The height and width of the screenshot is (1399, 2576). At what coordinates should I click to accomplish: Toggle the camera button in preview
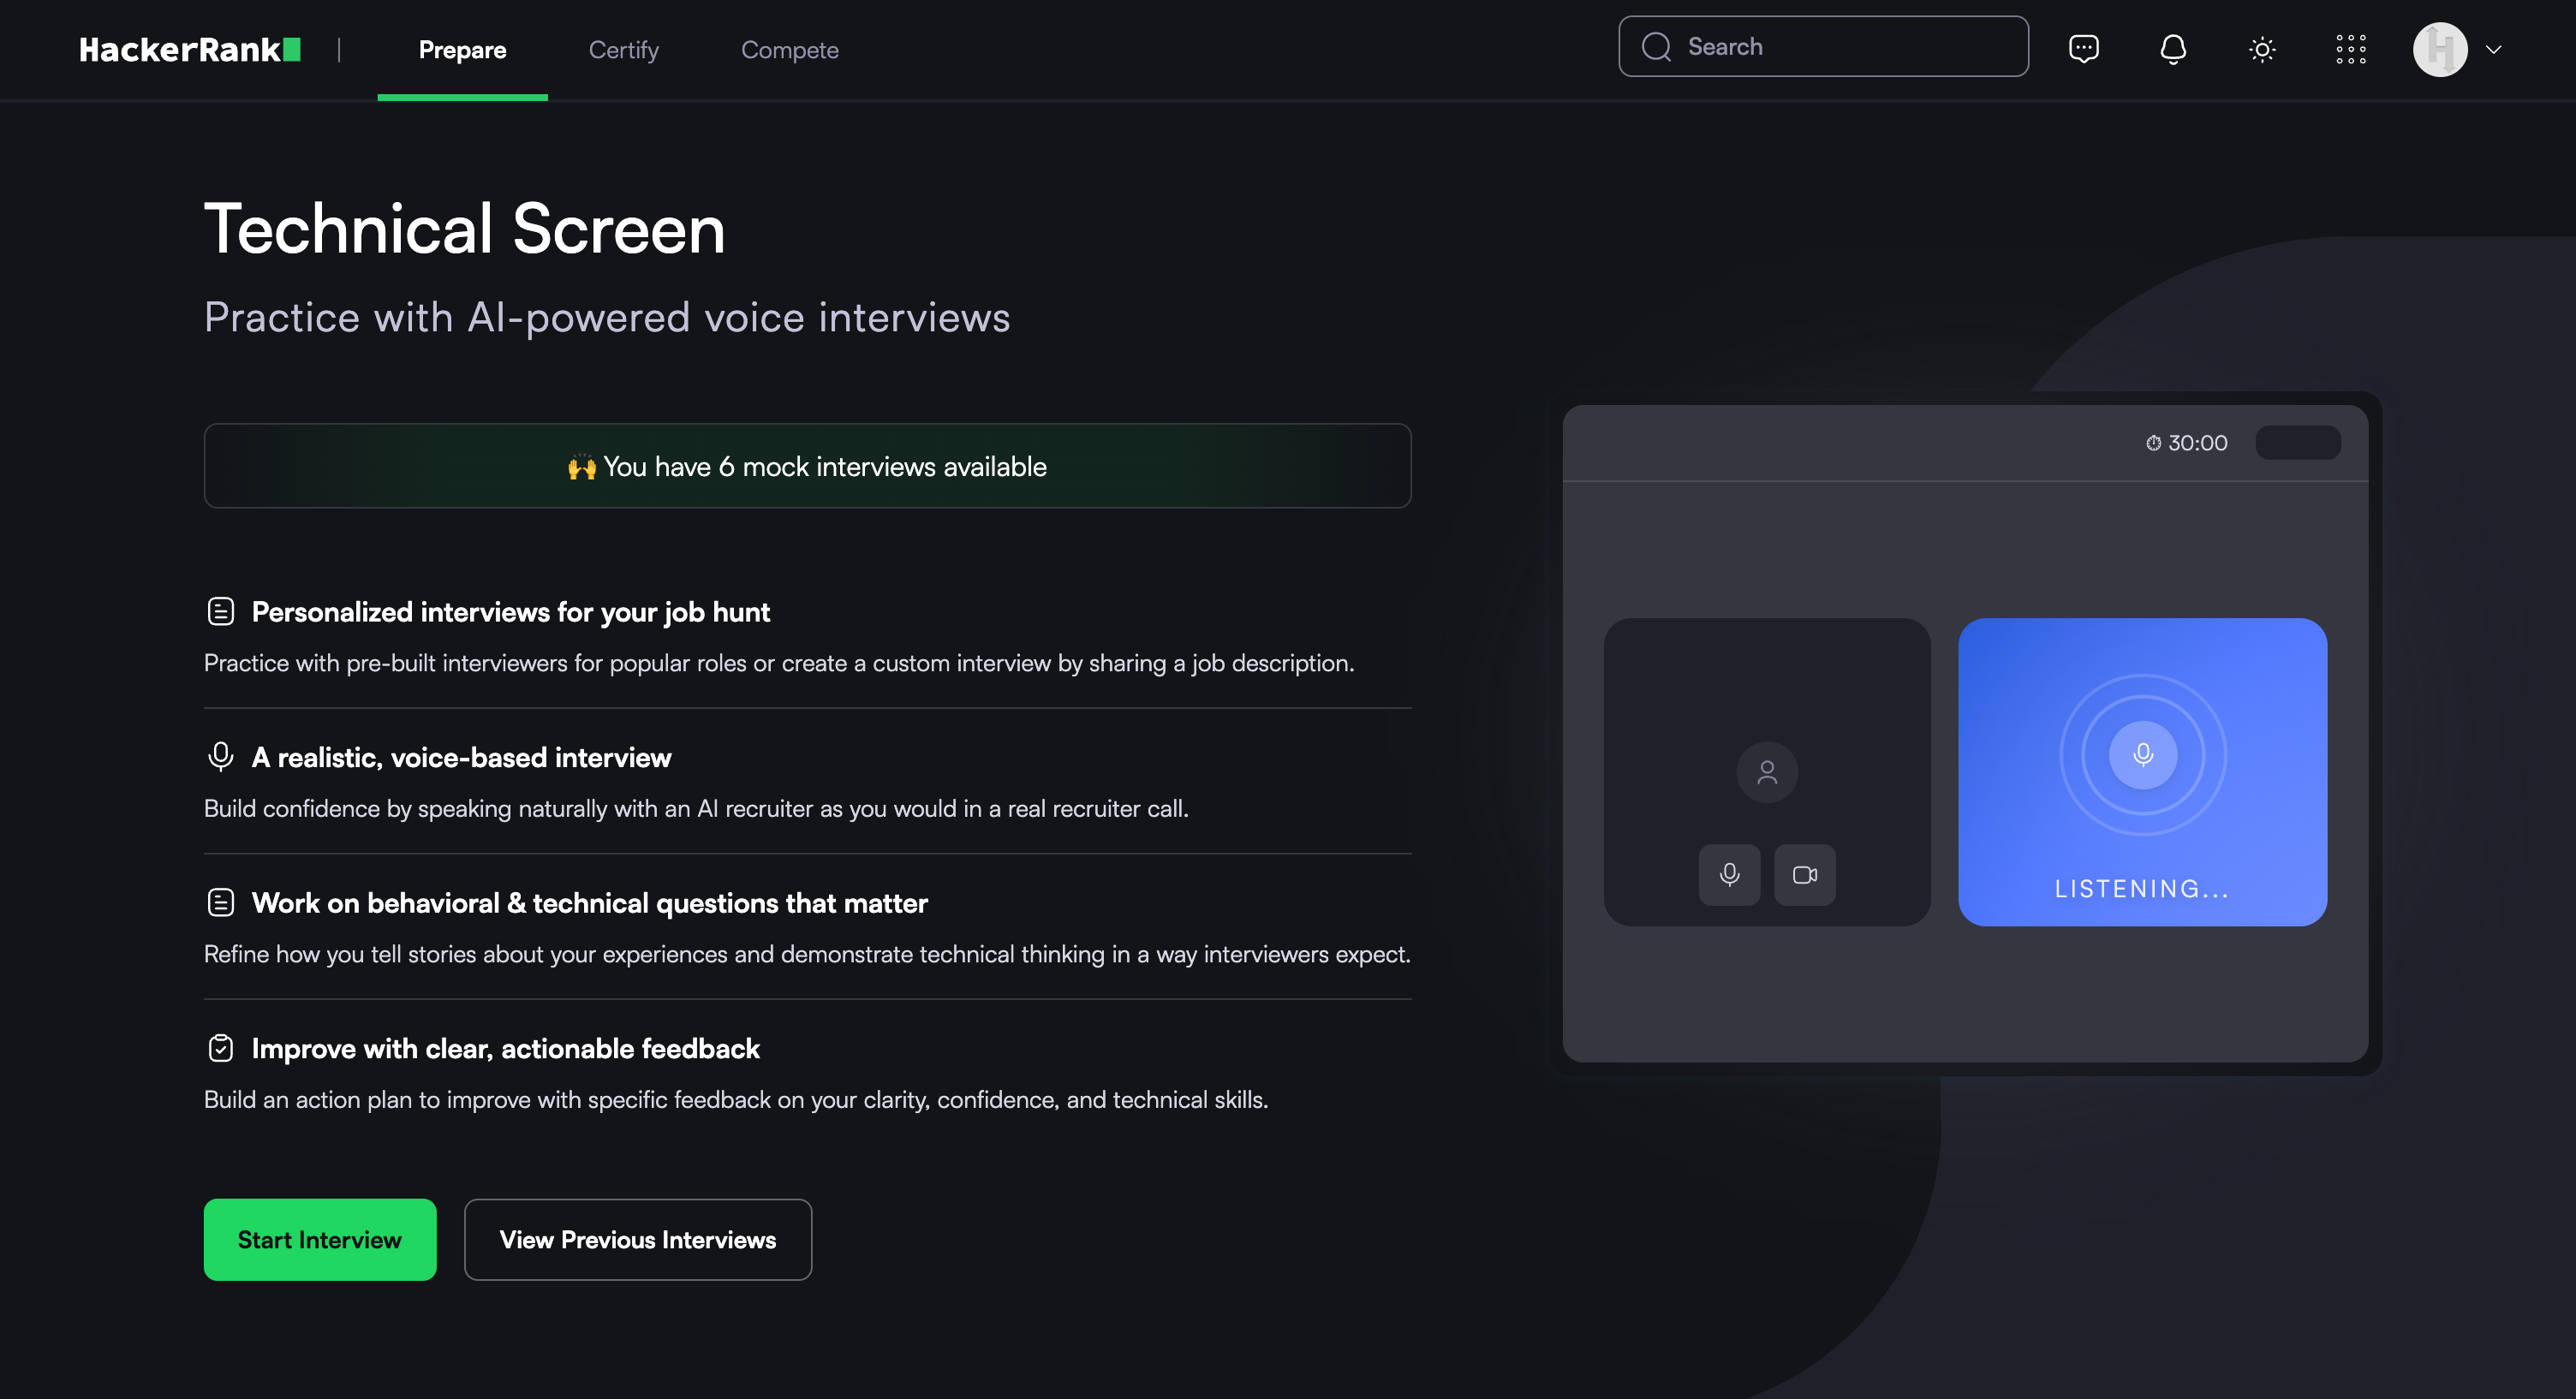pyautogui.click(x=1804, y=875)
